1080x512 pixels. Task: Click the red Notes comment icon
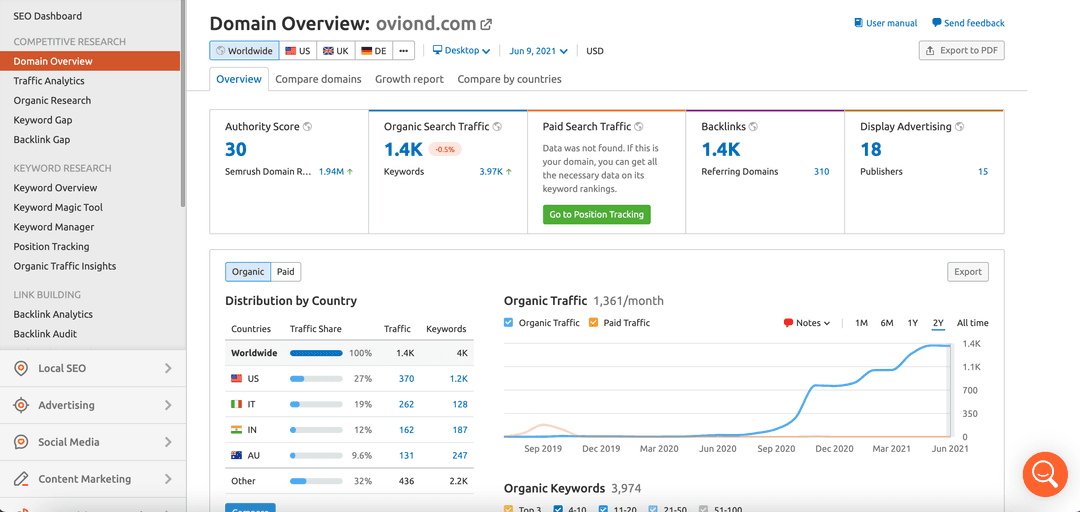pos(788,323)
